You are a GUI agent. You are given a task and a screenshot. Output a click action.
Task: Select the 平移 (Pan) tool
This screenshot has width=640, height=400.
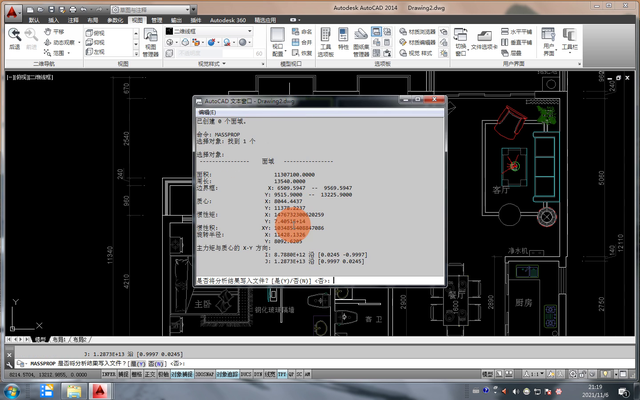point(54,31)
